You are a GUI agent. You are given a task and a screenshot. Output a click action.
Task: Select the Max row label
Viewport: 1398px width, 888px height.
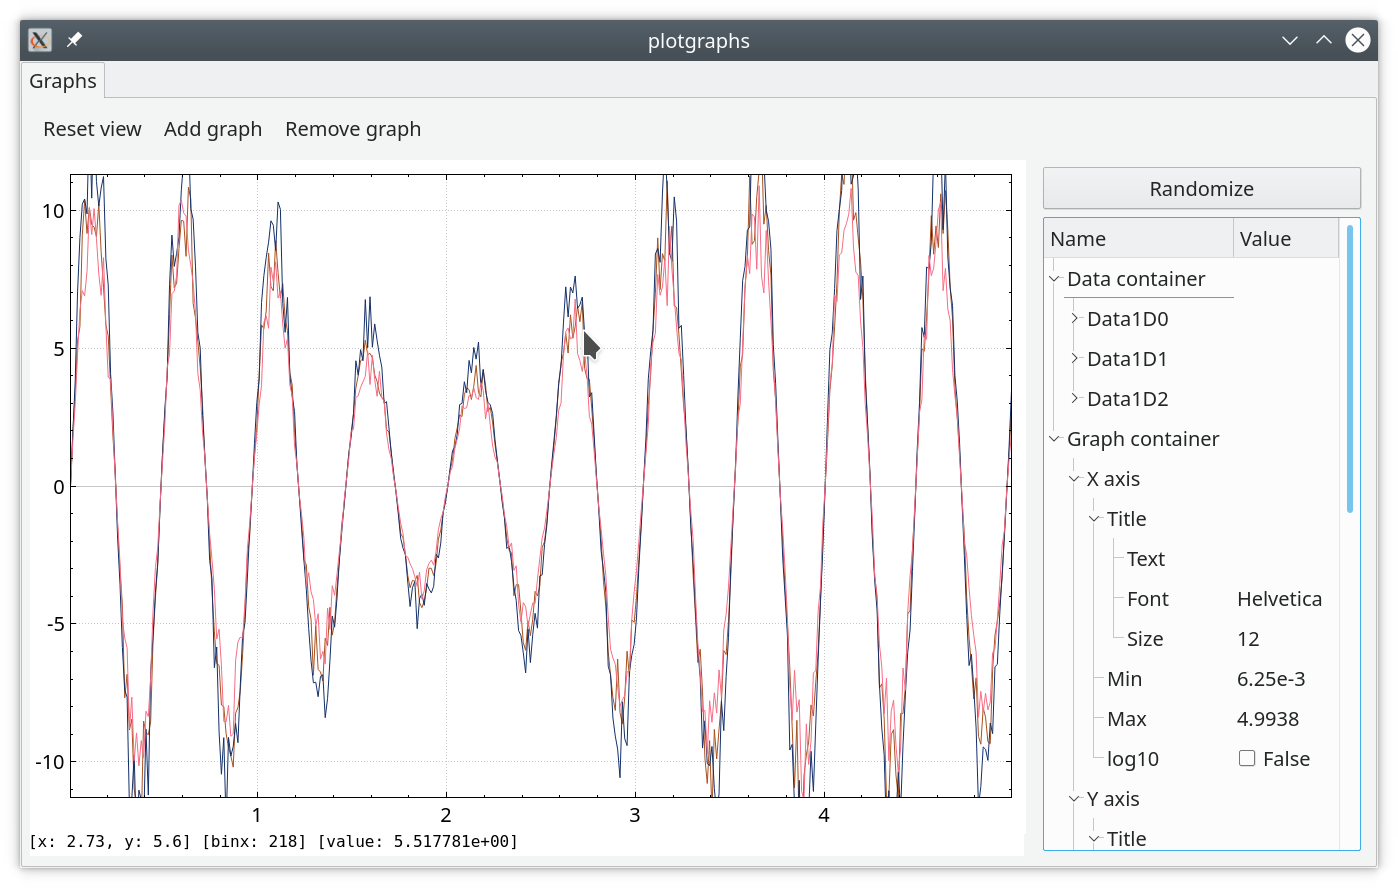(1127, 719)
